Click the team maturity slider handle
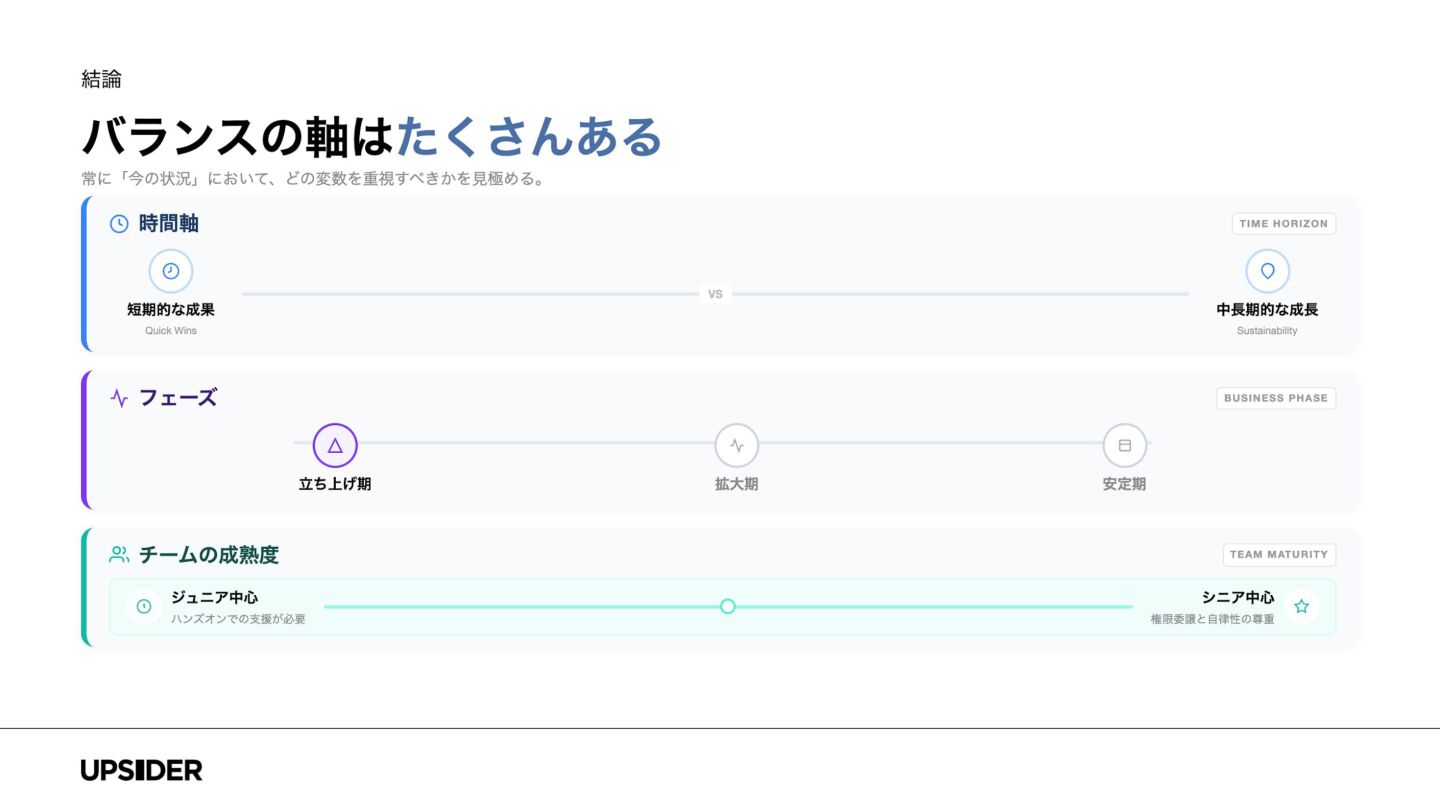Screen dimensions: 1440x810 tap(728, 606)
